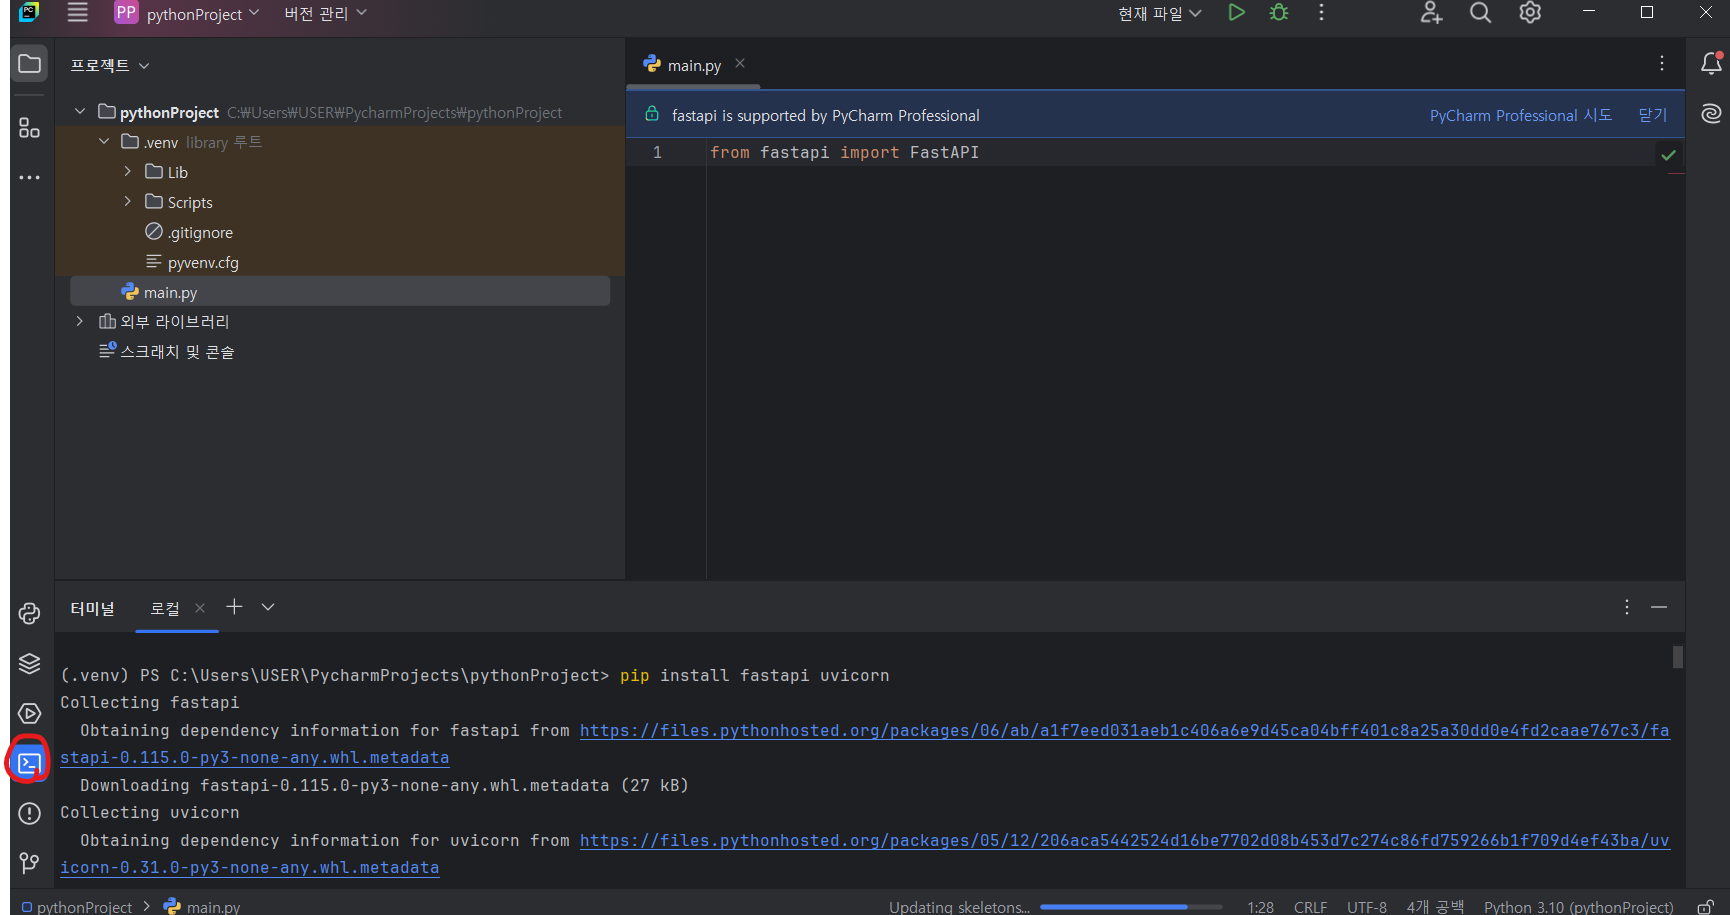The image size is (1730, 915).
Task: Open the main hamburger menu
Action: (x=77, y=13)
